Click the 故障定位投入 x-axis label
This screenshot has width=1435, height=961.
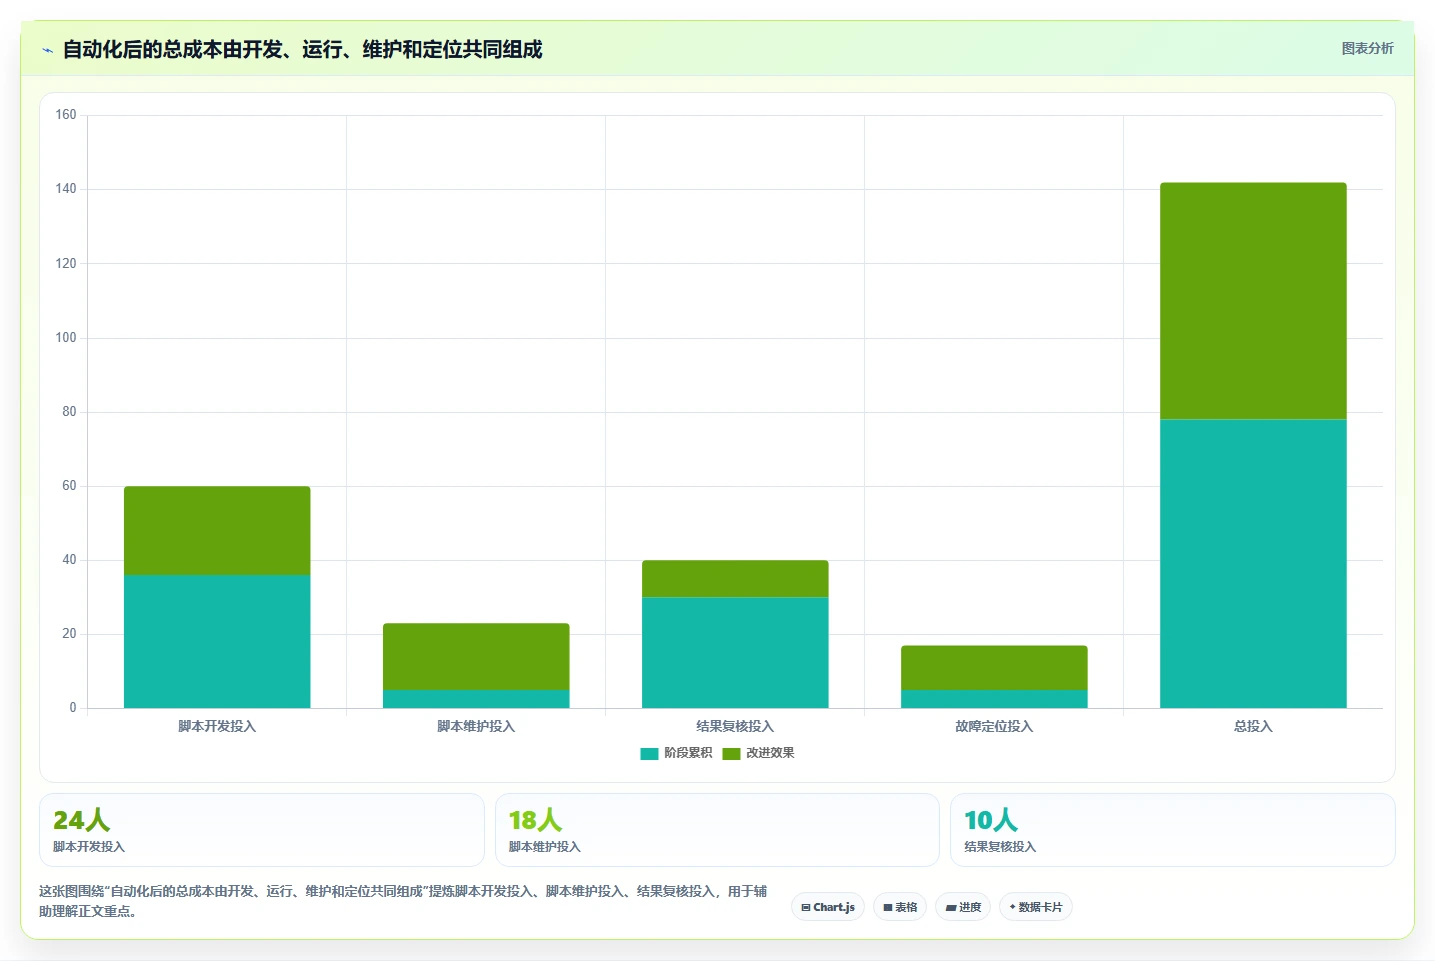click(994, 726)
